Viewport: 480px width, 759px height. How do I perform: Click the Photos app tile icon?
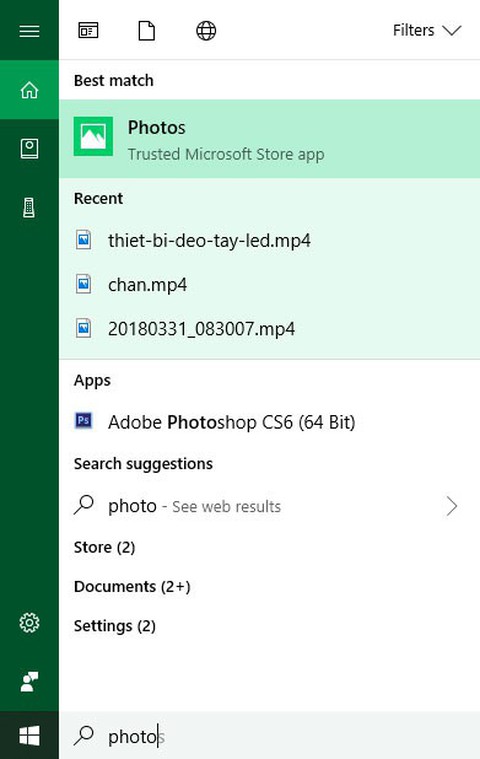93,137
